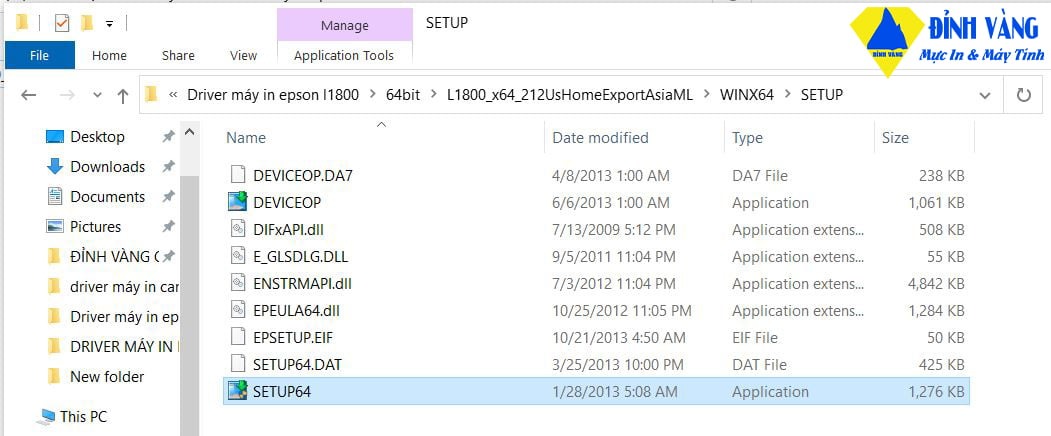This screenshot has width=1051, height=436.
Task: Open Downloads in the navigation pane
Action: click(107, 166)
